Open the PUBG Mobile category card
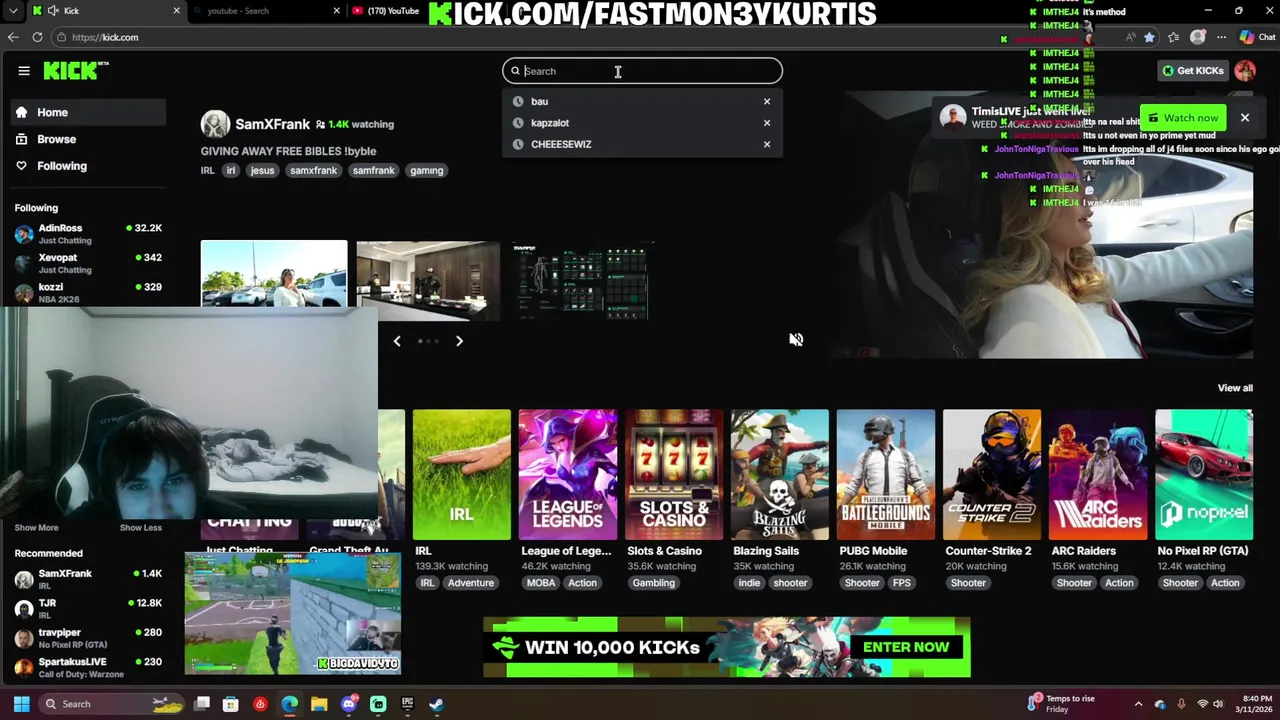Image resolution: width=1280 pixels, height=720 pixels. (x=885, y=474)
